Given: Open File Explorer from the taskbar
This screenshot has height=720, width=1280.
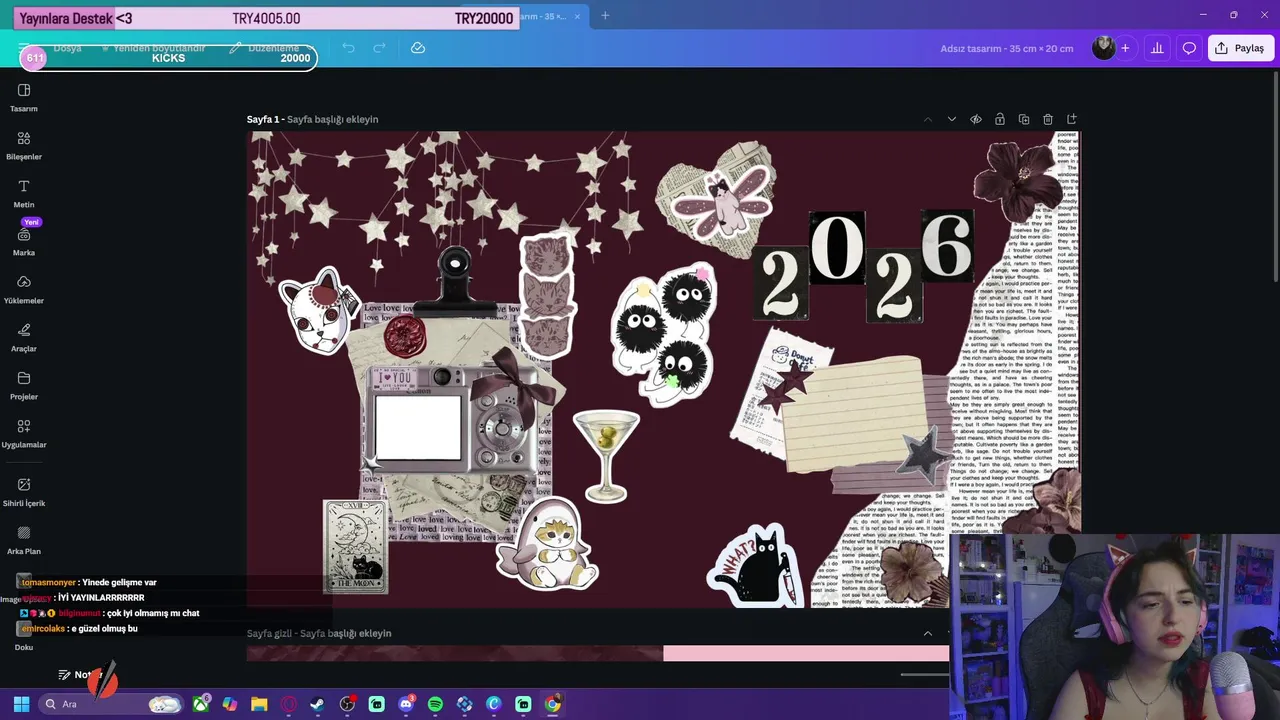Looking at the screenshot, I should (x=259, y=704).
